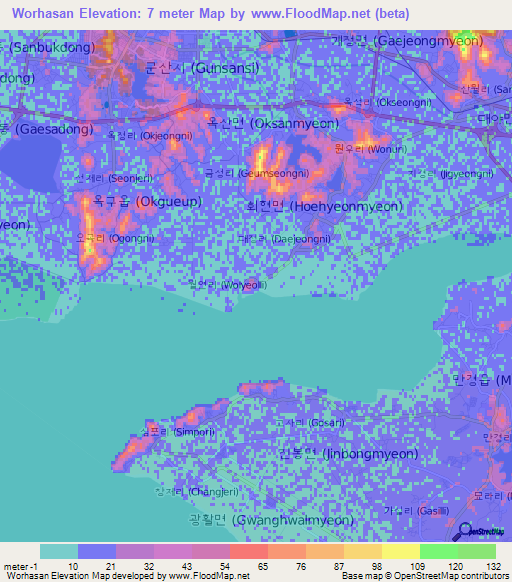Click the Ogongni village label
The height and width of the screenshot is (582, 512).
point(115,238)
